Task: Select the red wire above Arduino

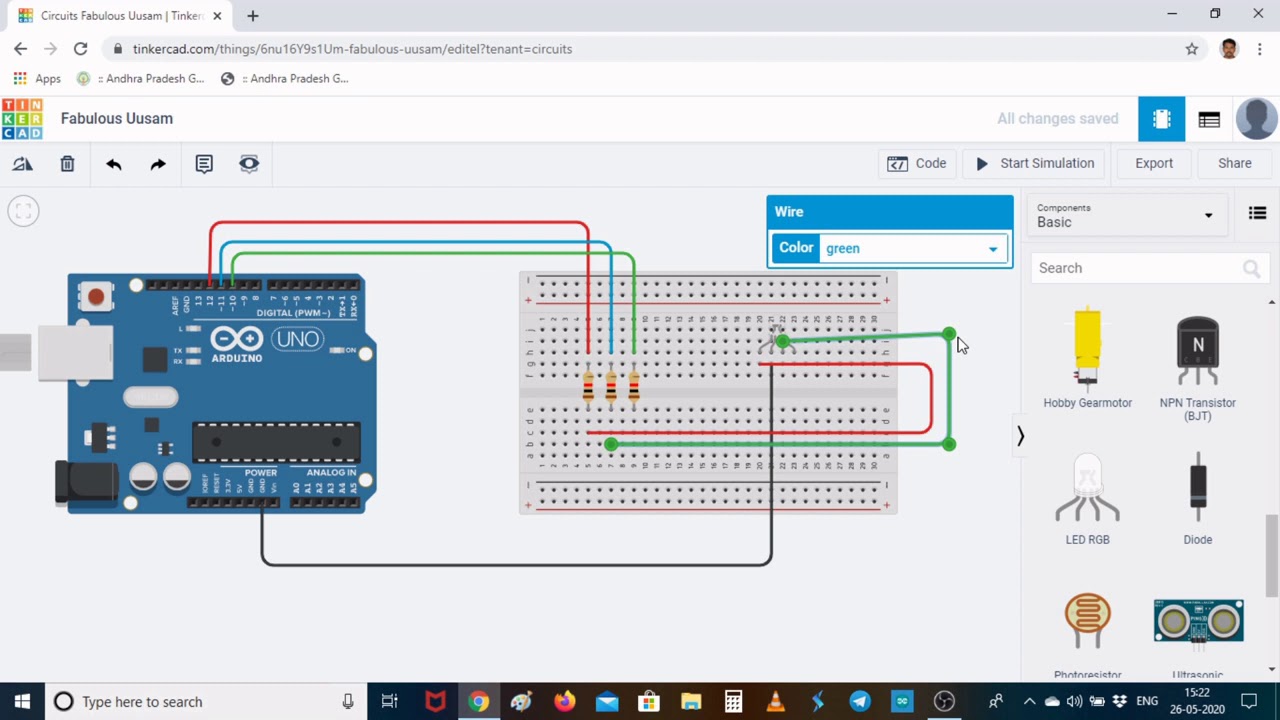Action: pyautogui.click(x=400, y=222)
